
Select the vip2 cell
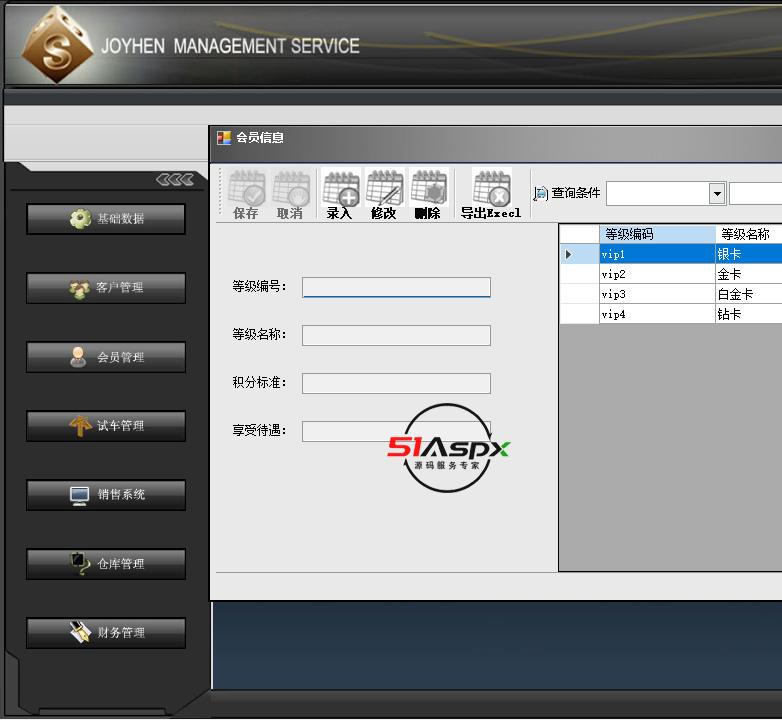coord(657,274)
